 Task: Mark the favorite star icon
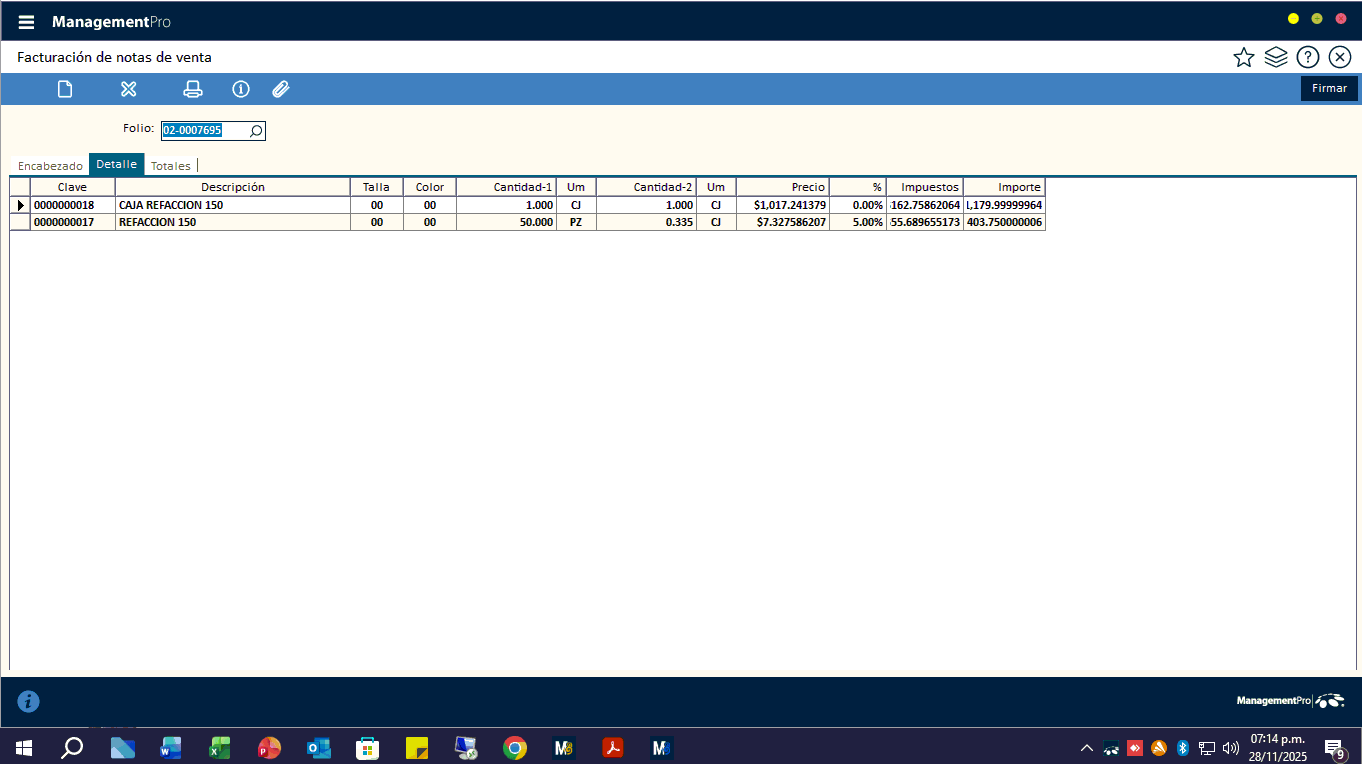pyautogui.click(x=1243, y=58)
